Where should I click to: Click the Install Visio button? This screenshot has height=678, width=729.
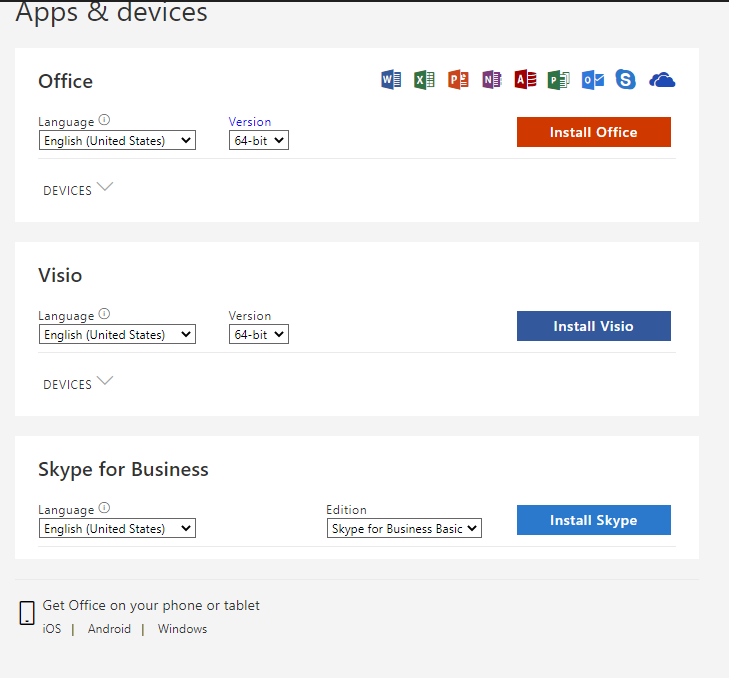click(594, 326)
